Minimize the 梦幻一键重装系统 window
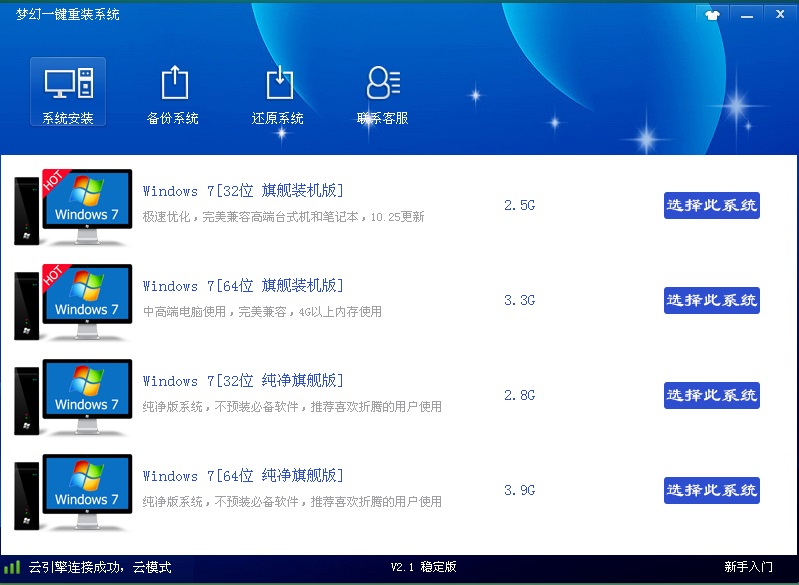 click(747, 15)
